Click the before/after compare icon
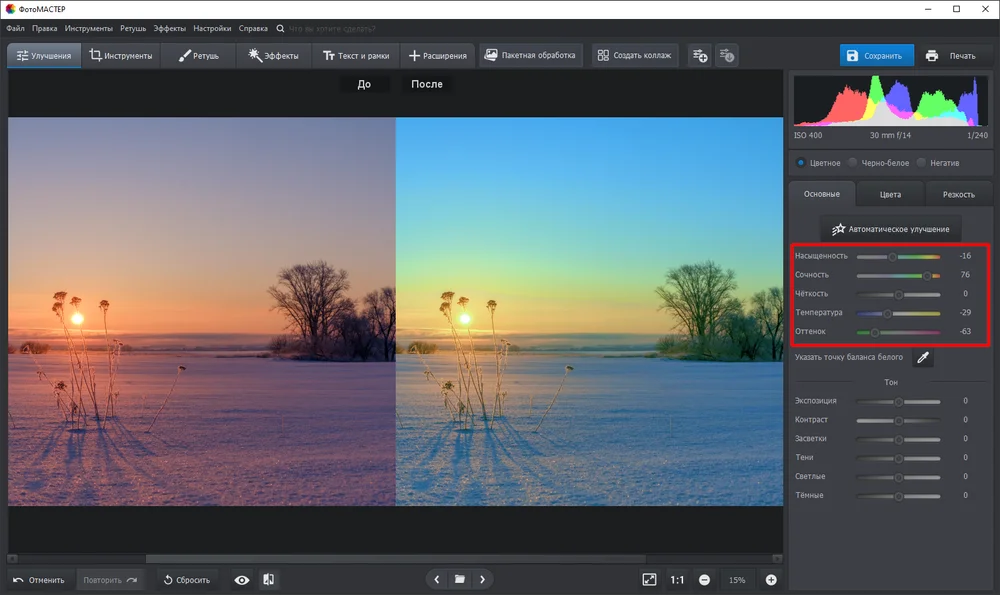Screen dimensions: 1000x595 pyautogui.click(x=268, y=580)
